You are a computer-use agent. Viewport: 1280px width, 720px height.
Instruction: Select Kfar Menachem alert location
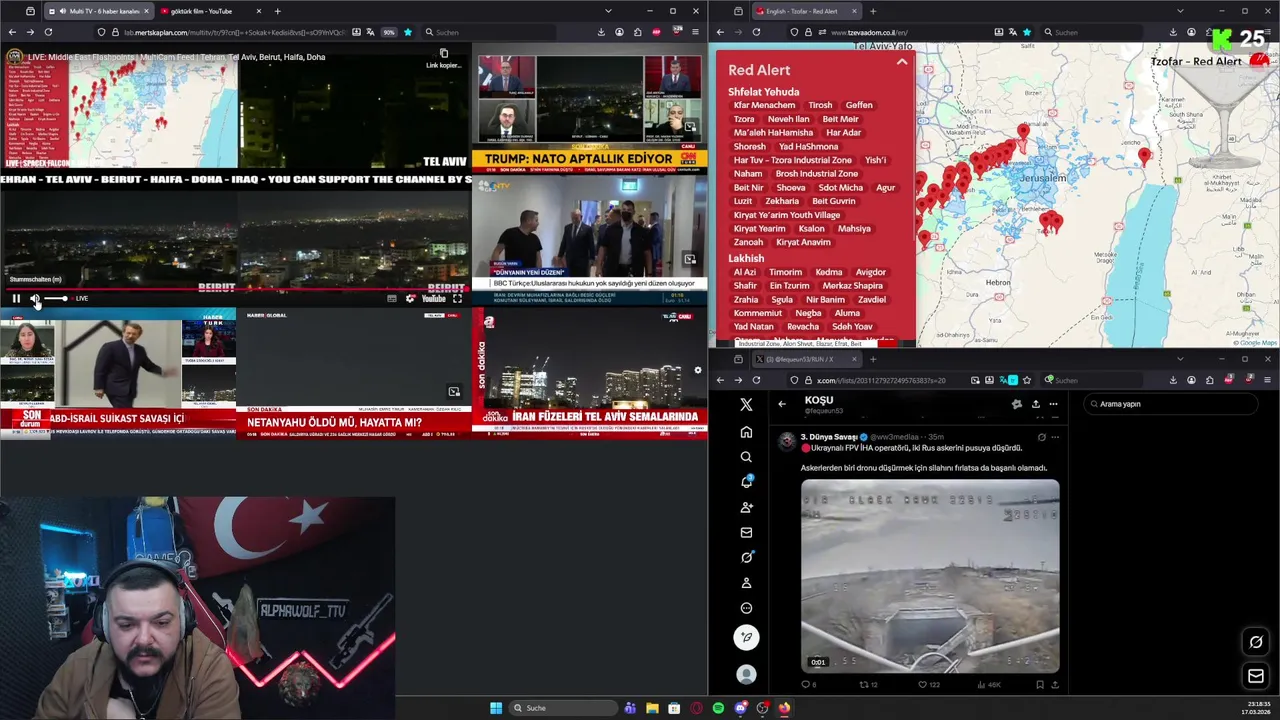(764, 105)
